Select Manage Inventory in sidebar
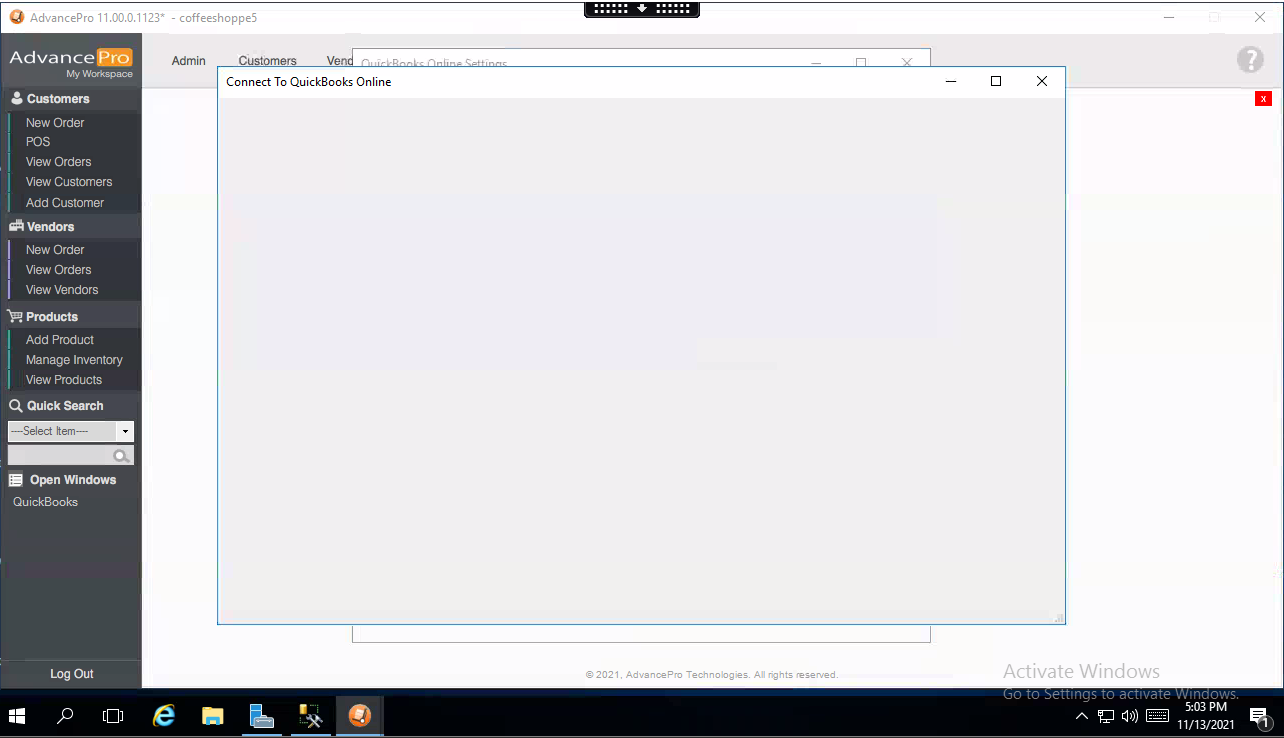 click(74, 360)
